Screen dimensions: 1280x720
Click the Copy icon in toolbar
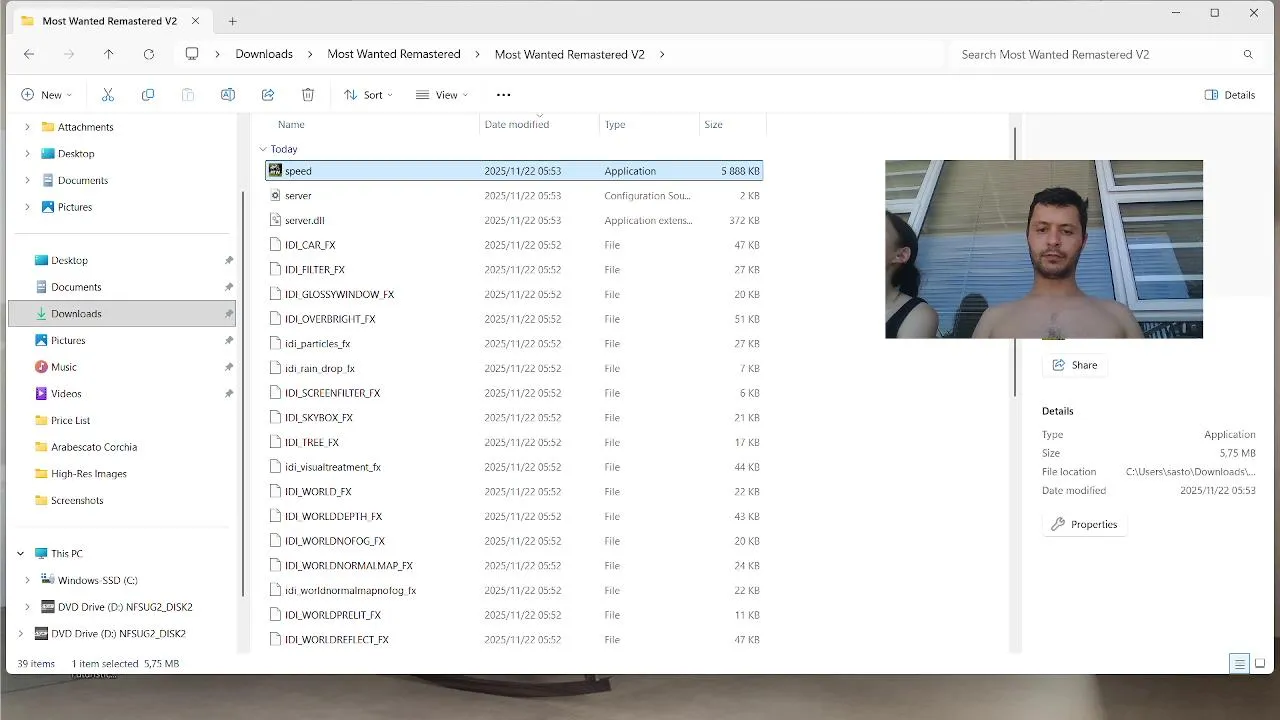coord(148,95)
